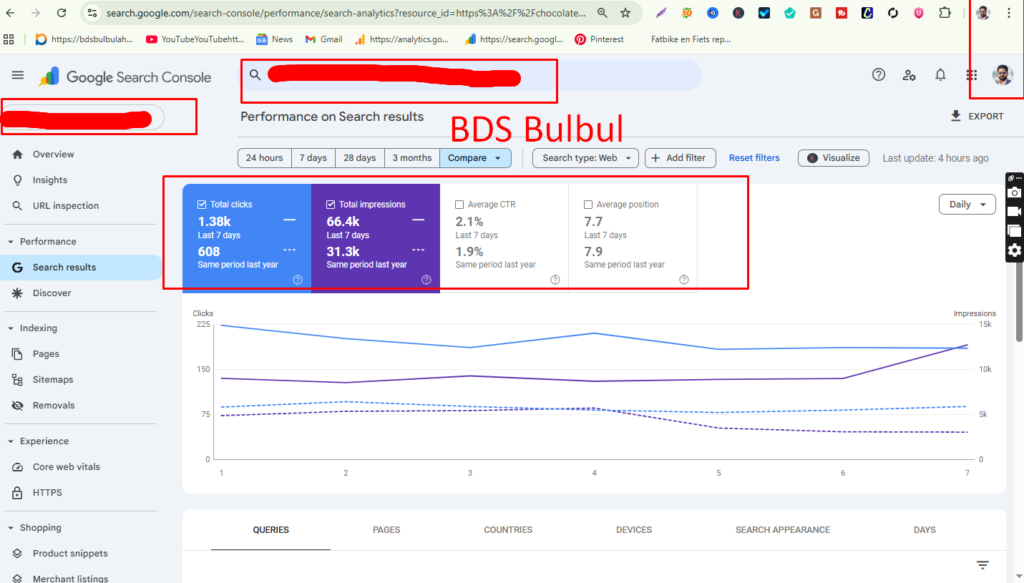Toggle the Visualize switch
The height and width of the screenshot is (583, 1024).
[833, 157]
